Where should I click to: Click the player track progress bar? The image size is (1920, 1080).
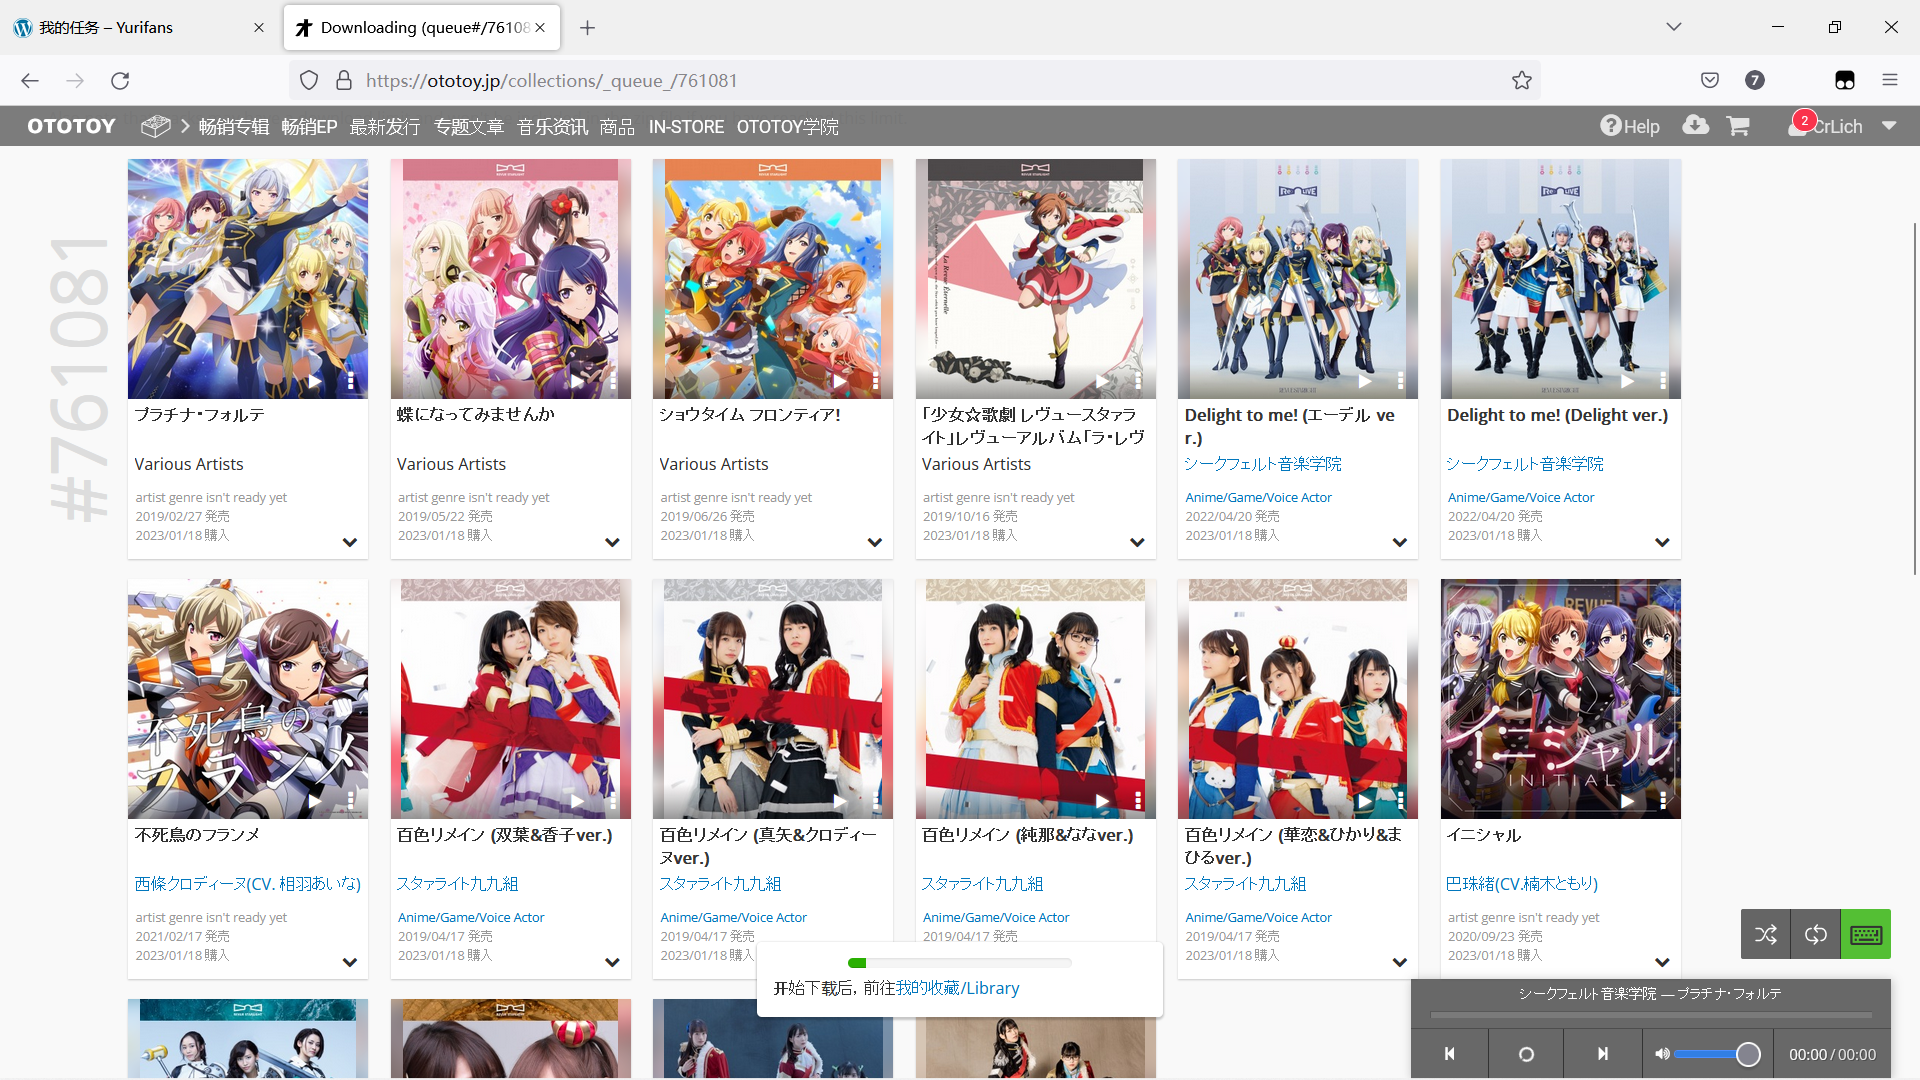pyautogui.click(x=1651, y=1015)
